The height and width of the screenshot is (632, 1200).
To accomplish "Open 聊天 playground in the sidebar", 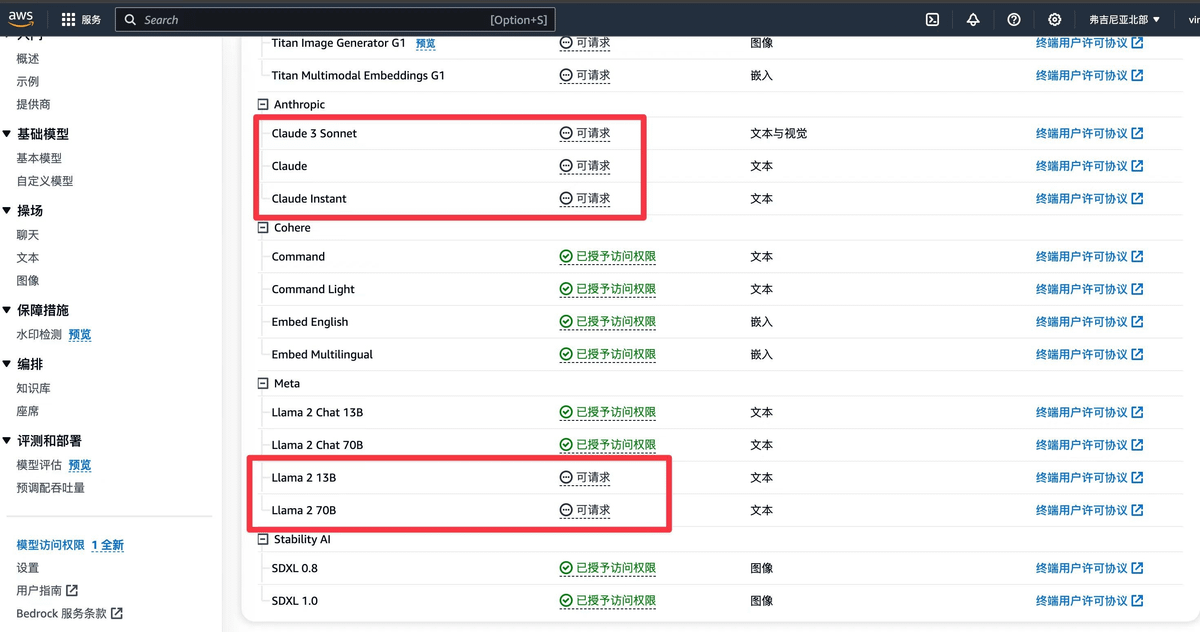I will [28, 235].
